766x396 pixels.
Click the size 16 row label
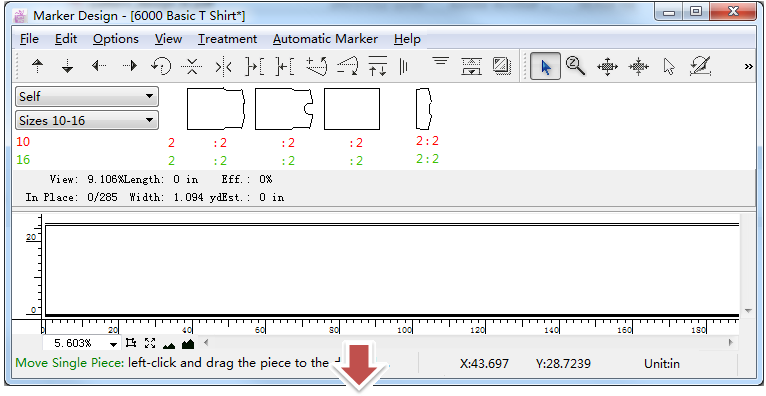tap(23, 160)
